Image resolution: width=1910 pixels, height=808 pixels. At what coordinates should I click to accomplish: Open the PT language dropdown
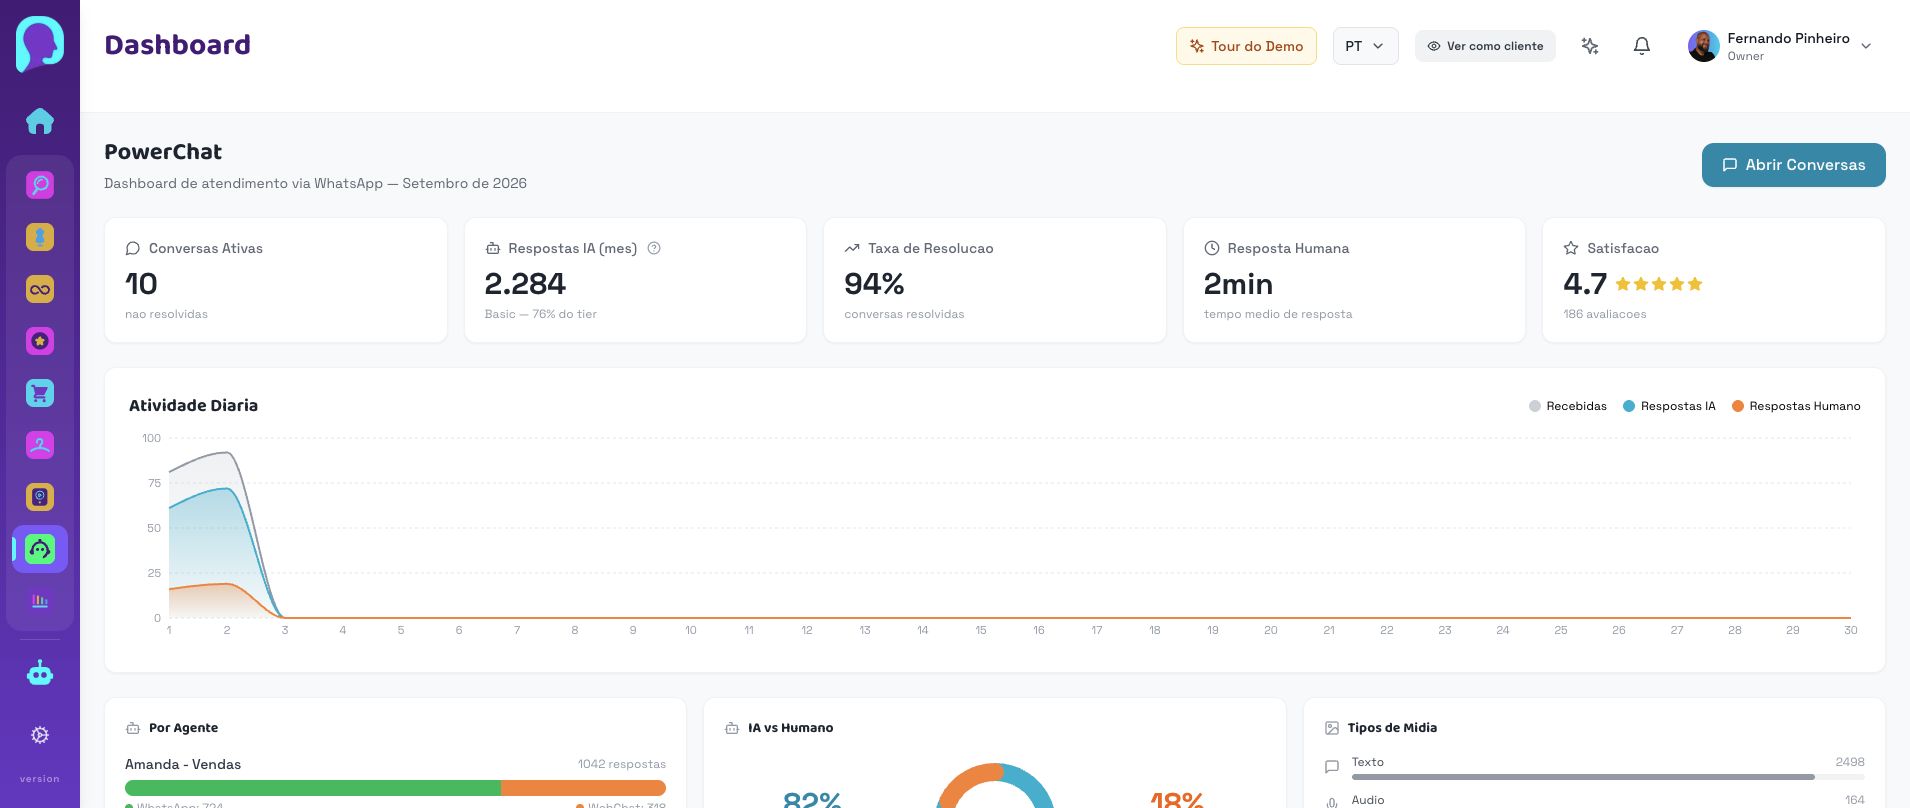pos(1365,46)
